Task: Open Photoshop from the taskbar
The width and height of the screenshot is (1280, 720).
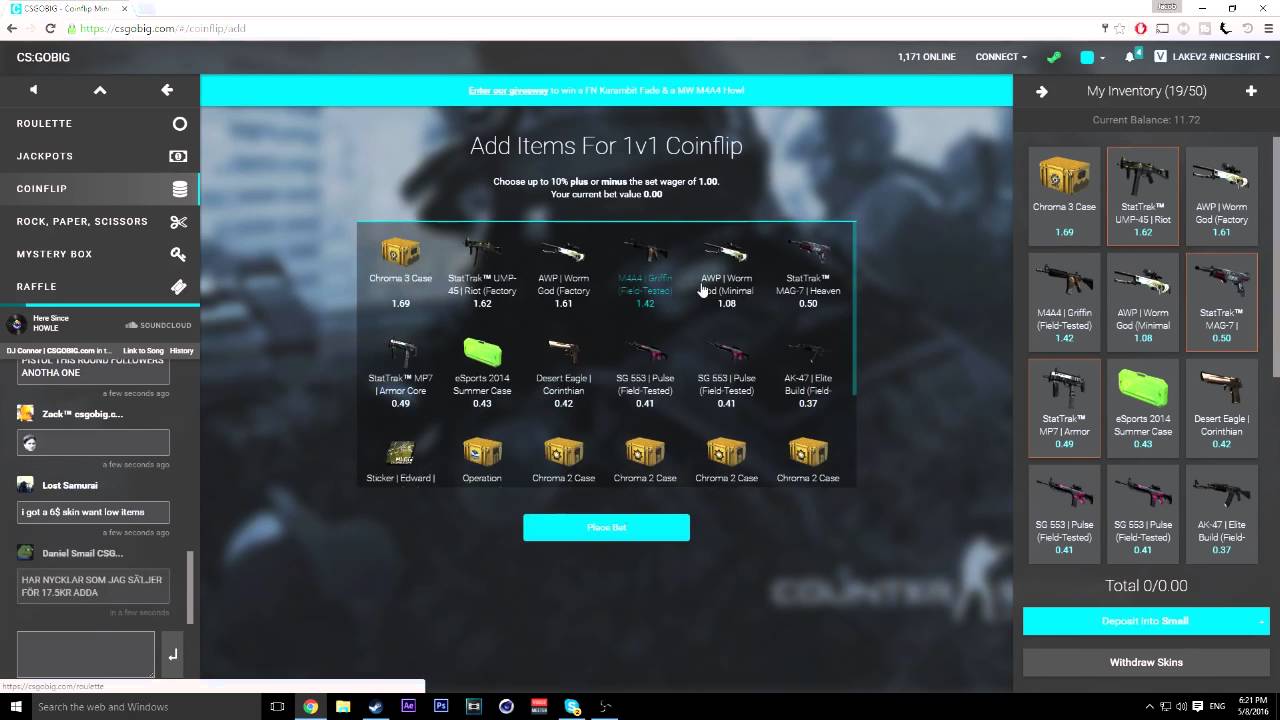Action: tap(441, 706)
